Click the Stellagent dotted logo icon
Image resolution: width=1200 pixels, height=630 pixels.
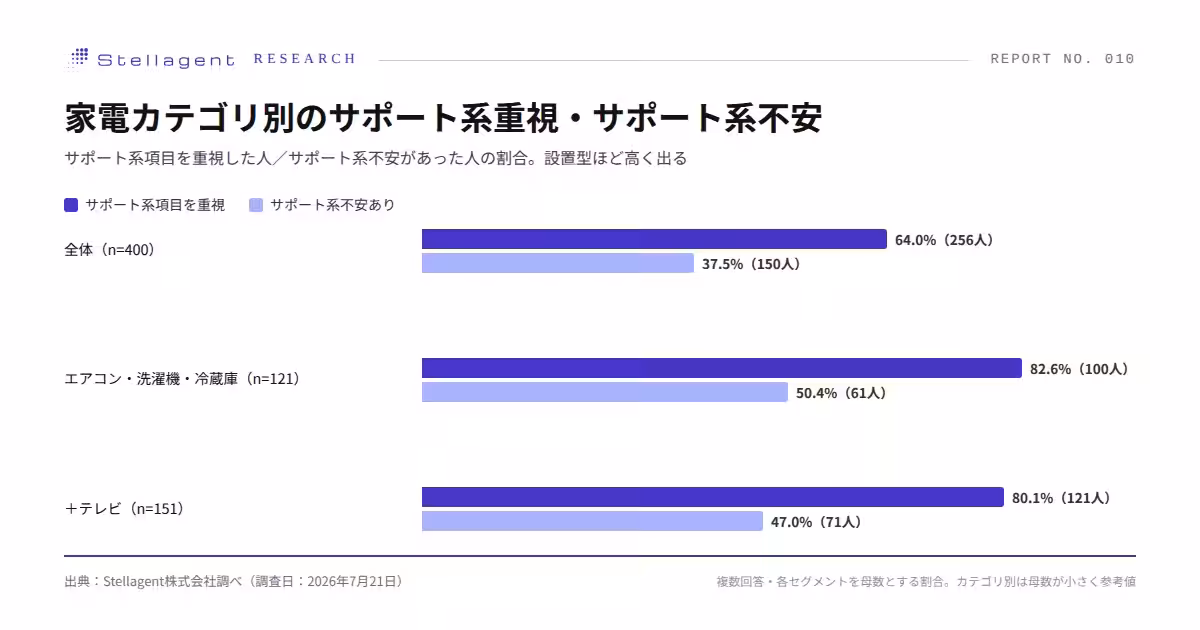(77, 59)
